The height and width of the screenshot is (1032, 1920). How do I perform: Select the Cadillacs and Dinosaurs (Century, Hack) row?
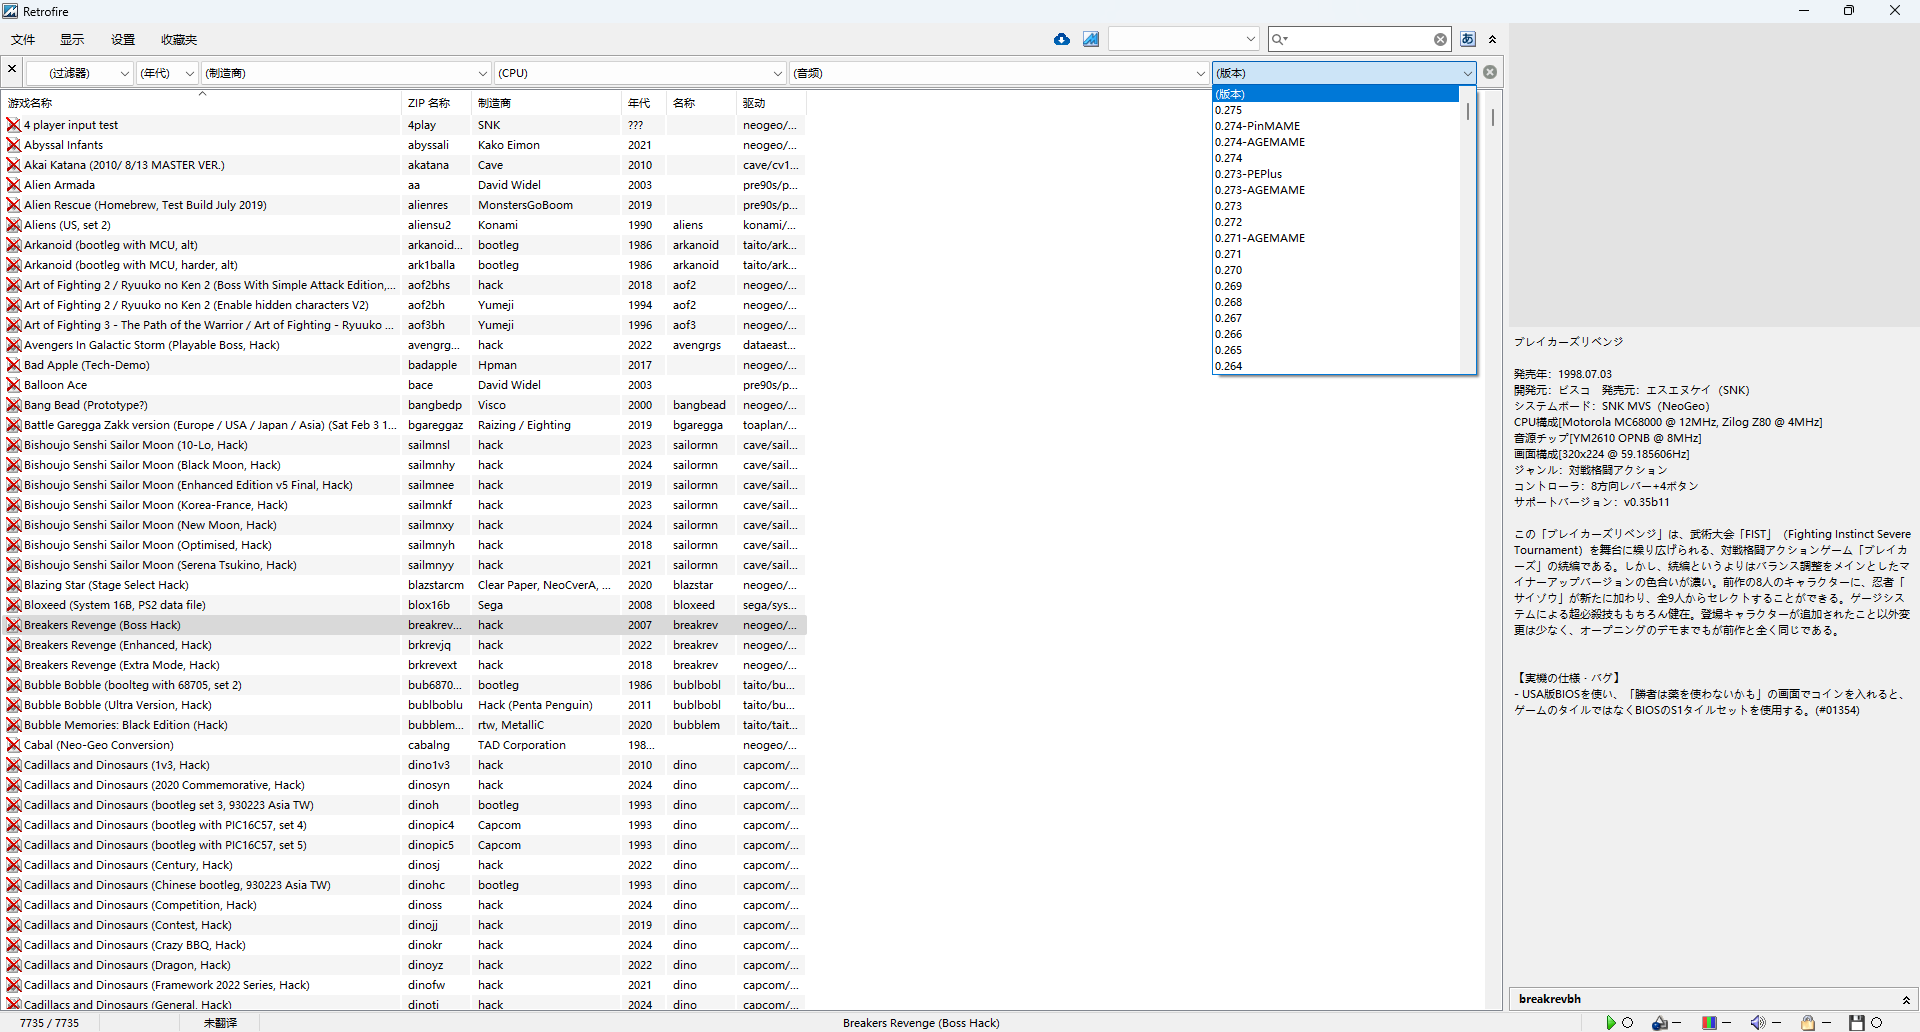[404, 865]
